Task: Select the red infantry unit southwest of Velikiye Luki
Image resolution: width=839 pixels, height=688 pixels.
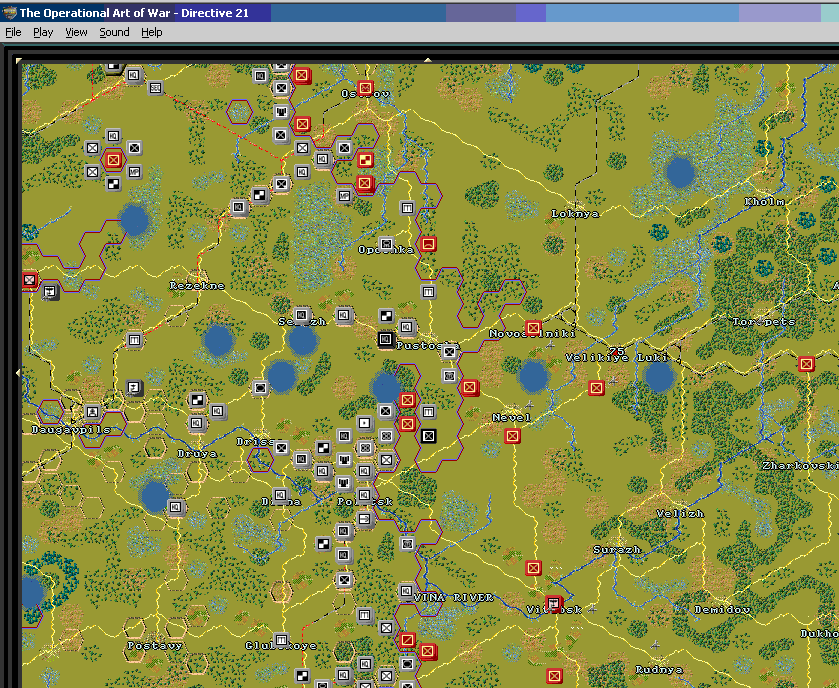Action: (596, 388)
